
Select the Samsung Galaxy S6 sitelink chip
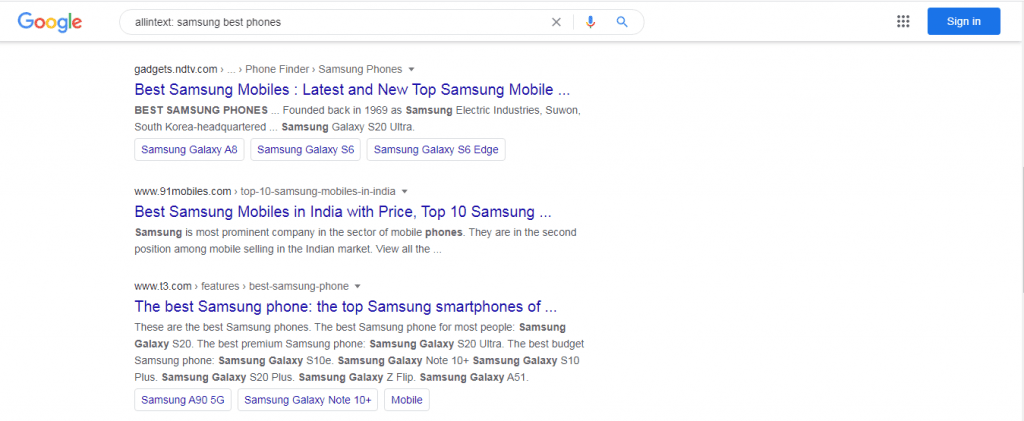point(306,149)
